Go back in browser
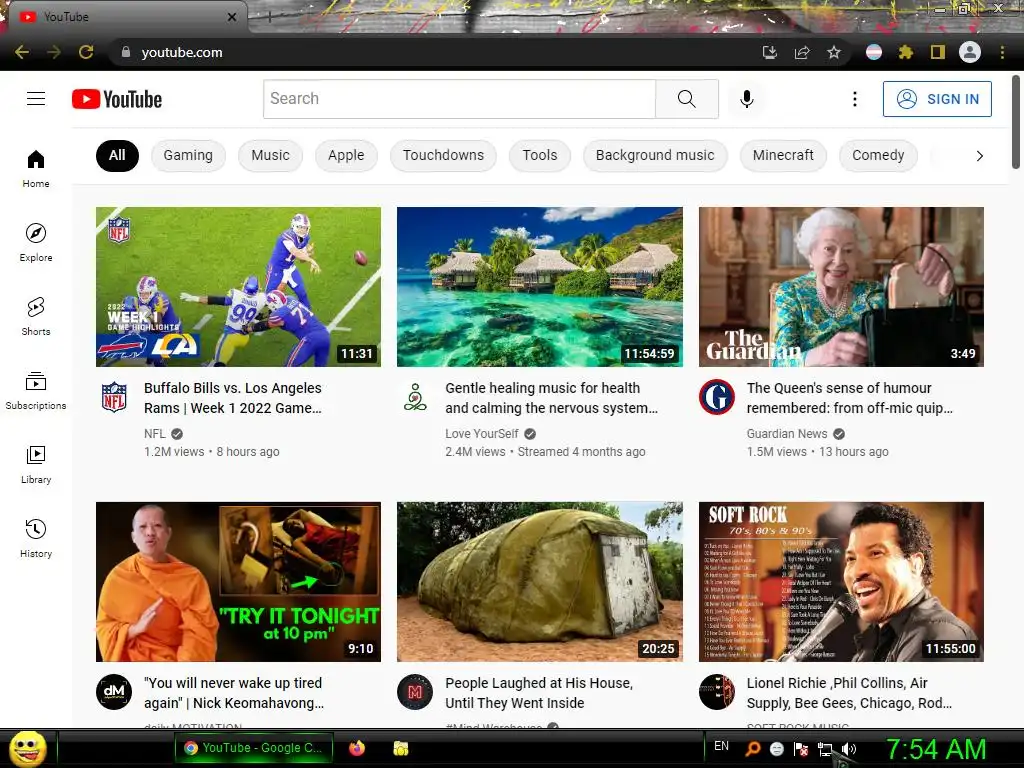The width and height of the screenshot is (1024, 768). click(22, 52)
